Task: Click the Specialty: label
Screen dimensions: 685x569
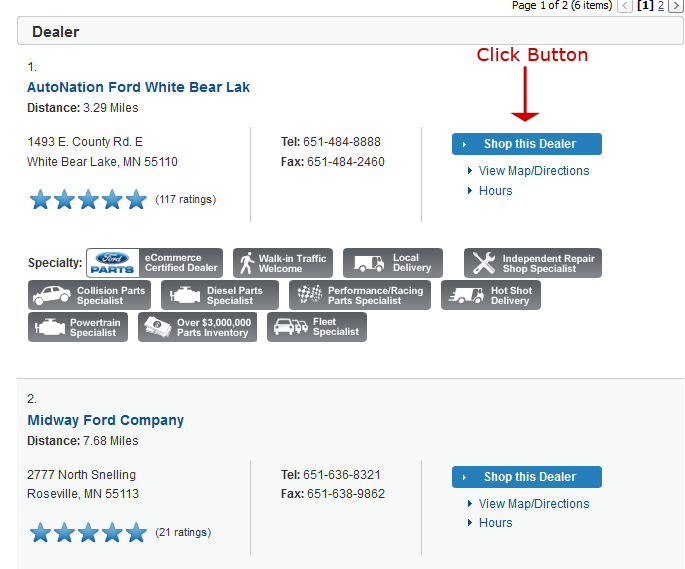Action: pyautogui.click(x=55, y=263)
